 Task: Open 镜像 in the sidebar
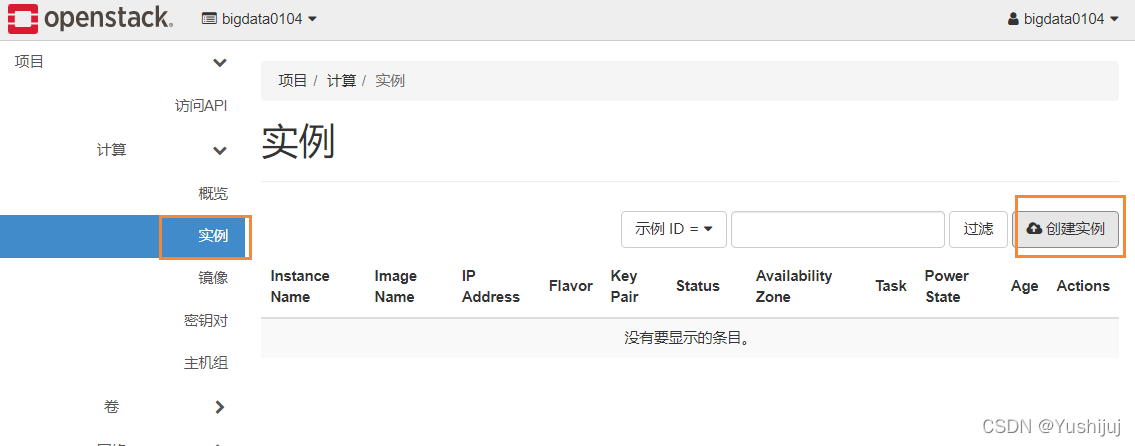213,277
